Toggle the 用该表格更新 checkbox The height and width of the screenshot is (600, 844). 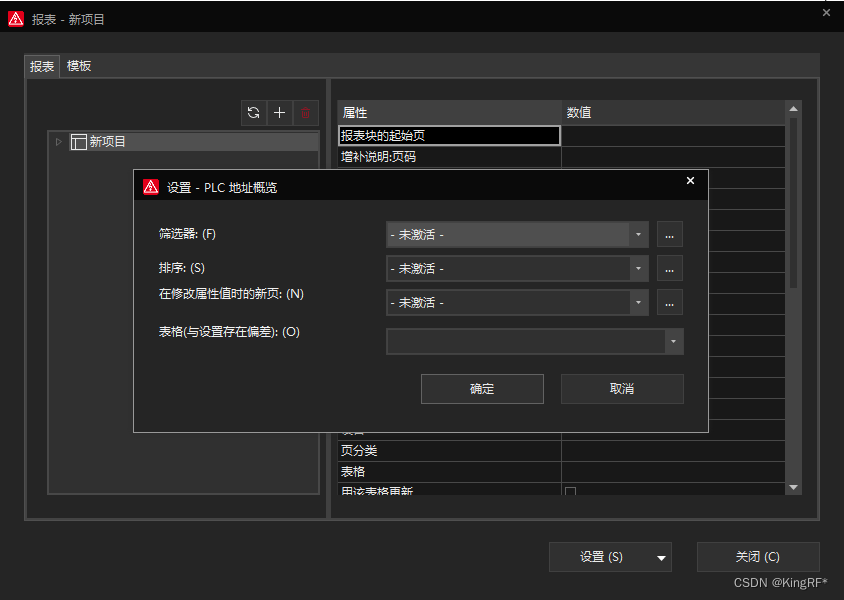pyautogui.click(x=570, y=491)
